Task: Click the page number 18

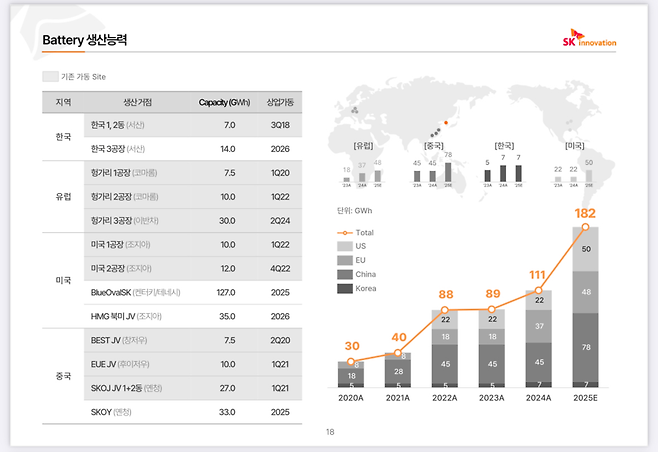Action: 330,432
